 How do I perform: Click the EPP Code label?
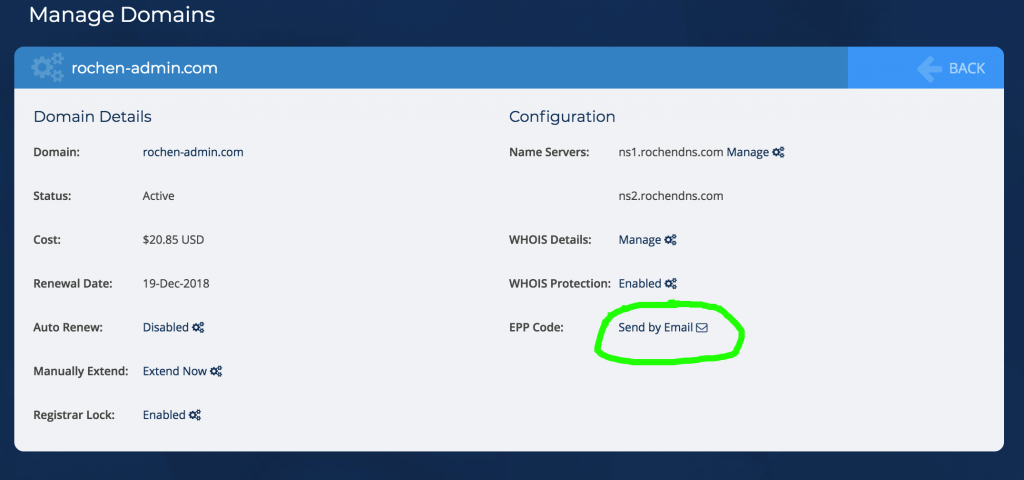click(536, 327)
